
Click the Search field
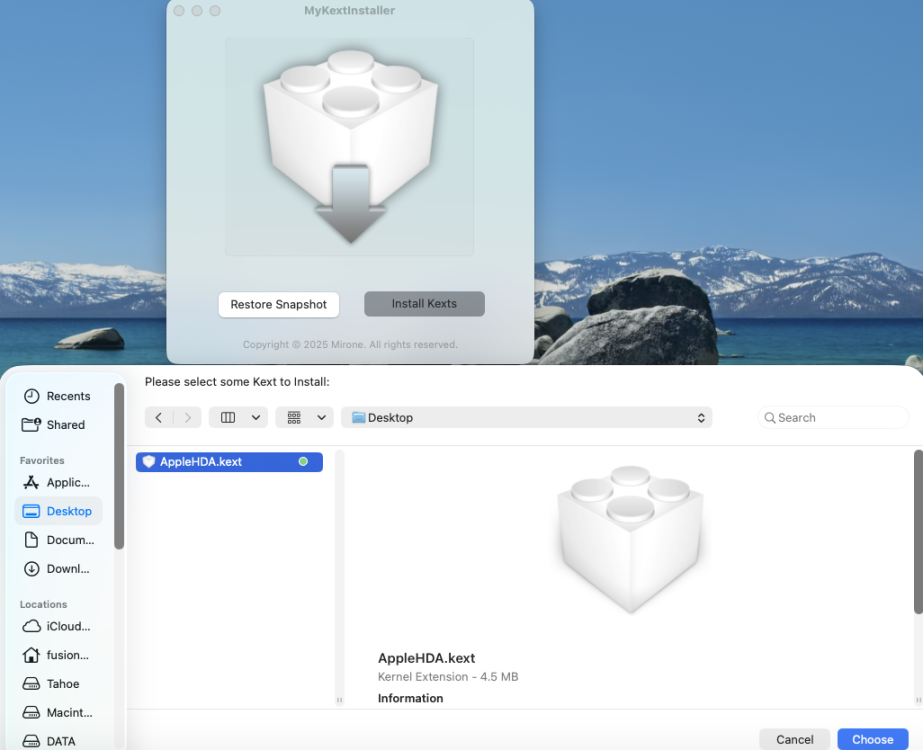click(x=834, y=417)
